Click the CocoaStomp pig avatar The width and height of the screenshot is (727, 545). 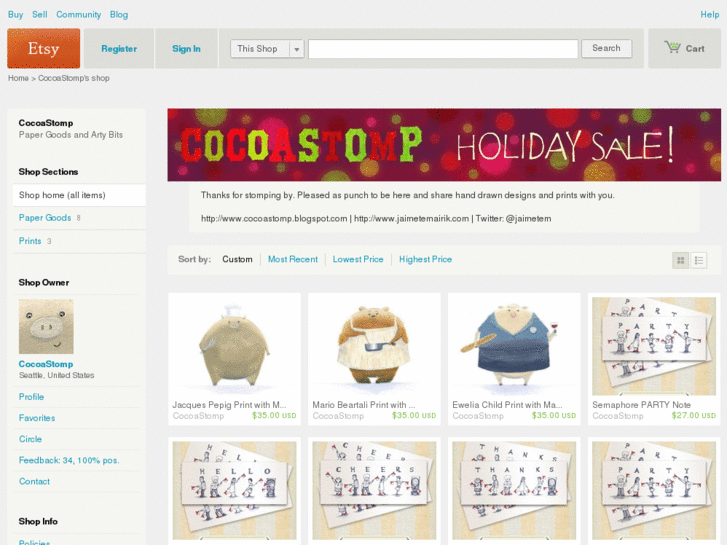(46, 327)
